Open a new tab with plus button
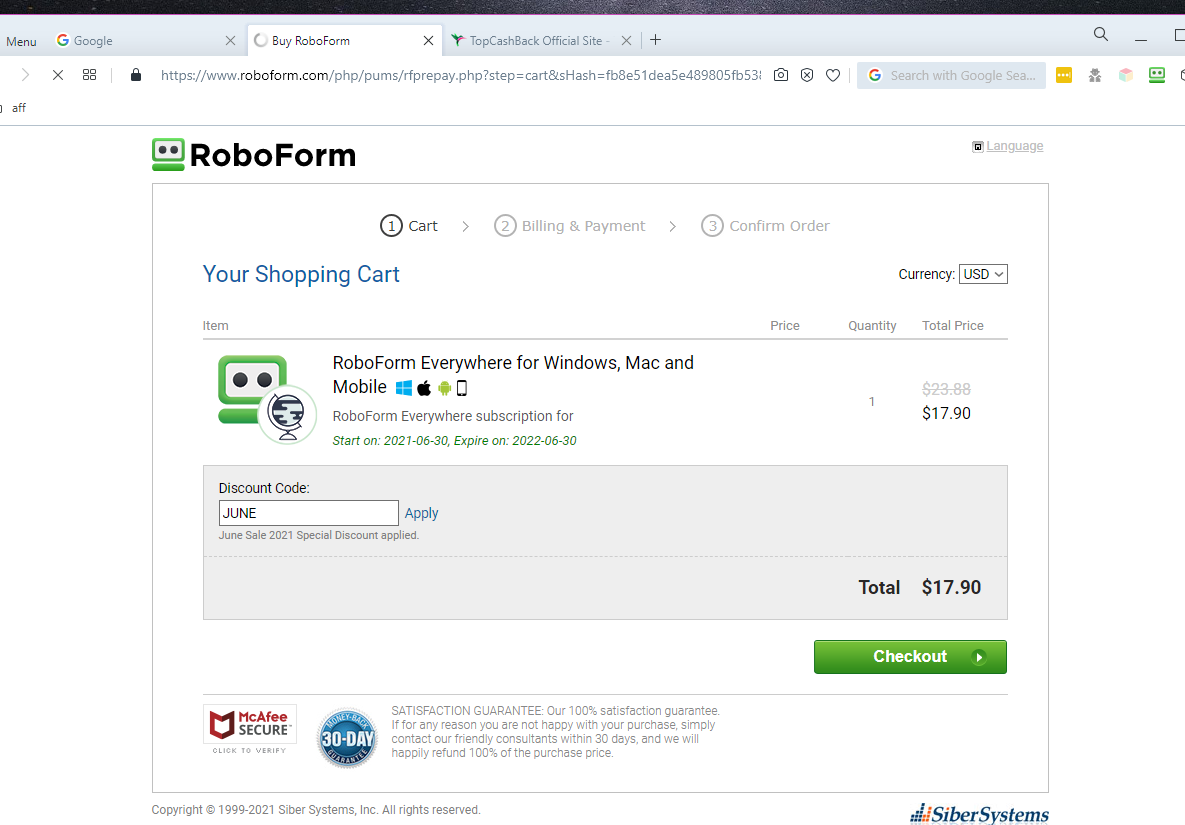The width and height of the screenshot is (1185, 825). pos(656,40)
